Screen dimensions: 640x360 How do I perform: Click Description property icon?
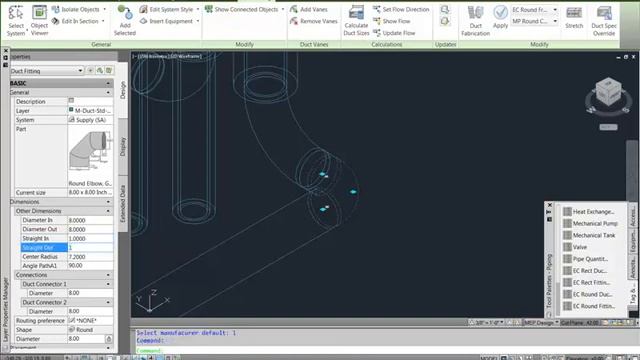[71, 100]
